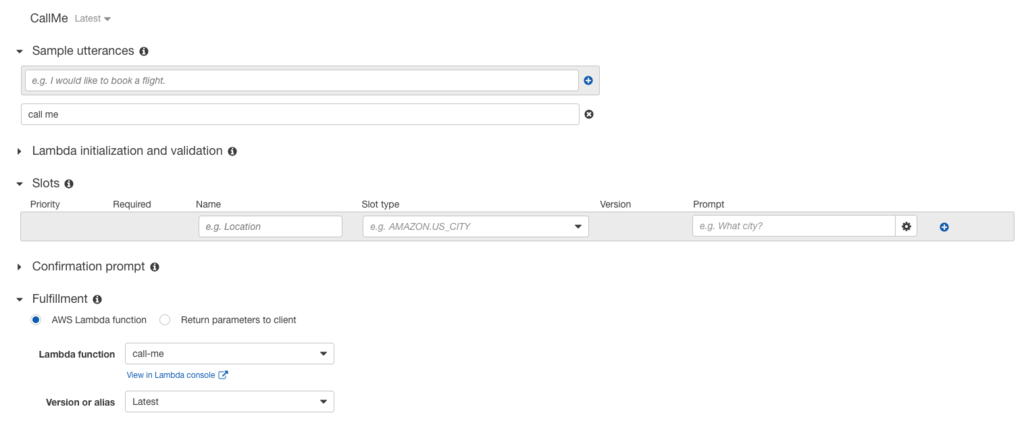Screen dimensions: 1024x436
Task: Click the Slot type column header
Action: click(380, 204)
